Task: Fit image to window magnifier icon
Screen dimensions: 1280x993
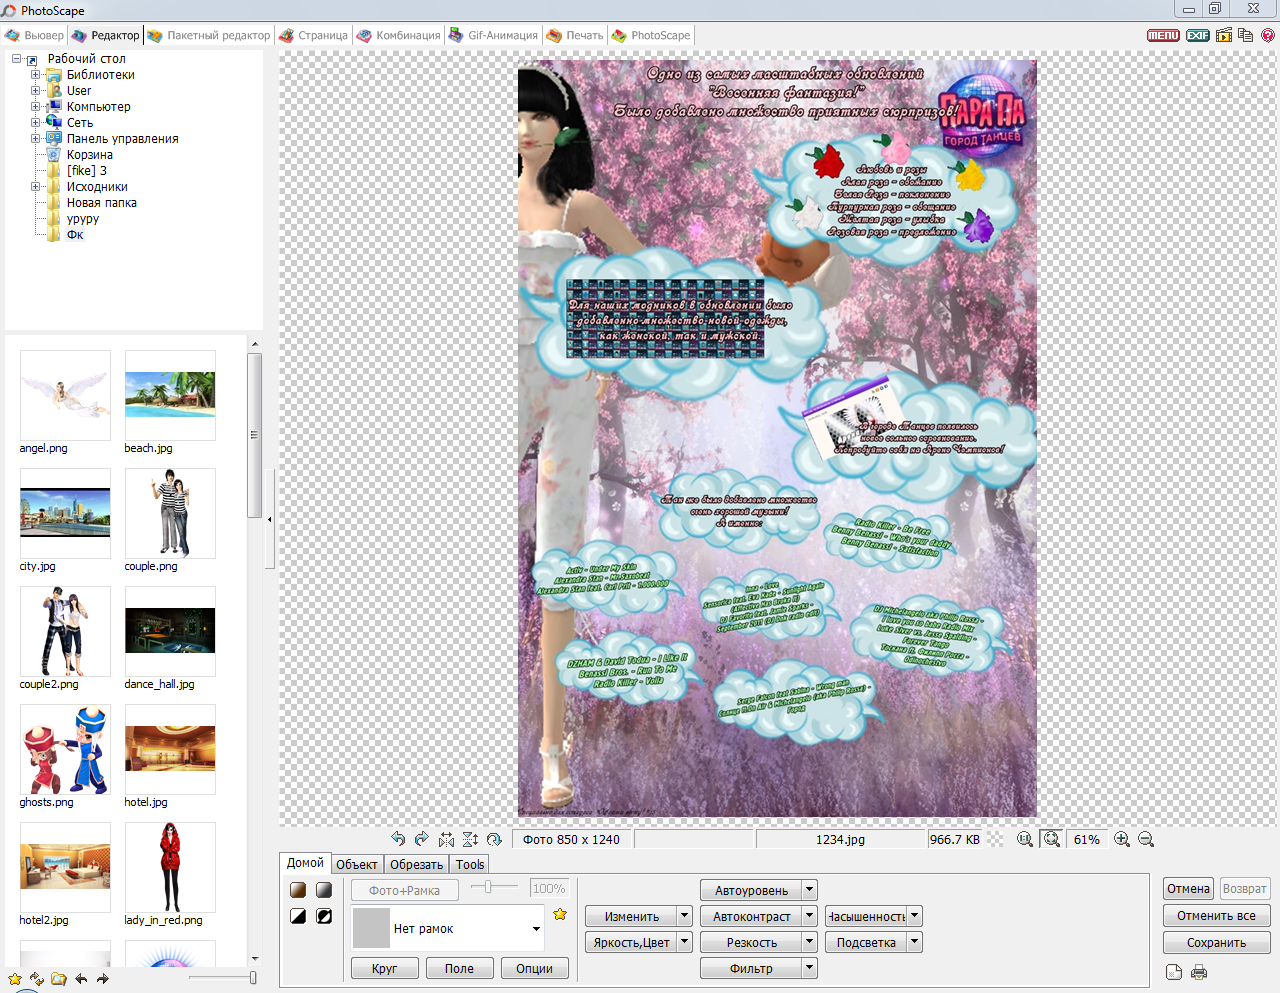Action: point(1051,839)
